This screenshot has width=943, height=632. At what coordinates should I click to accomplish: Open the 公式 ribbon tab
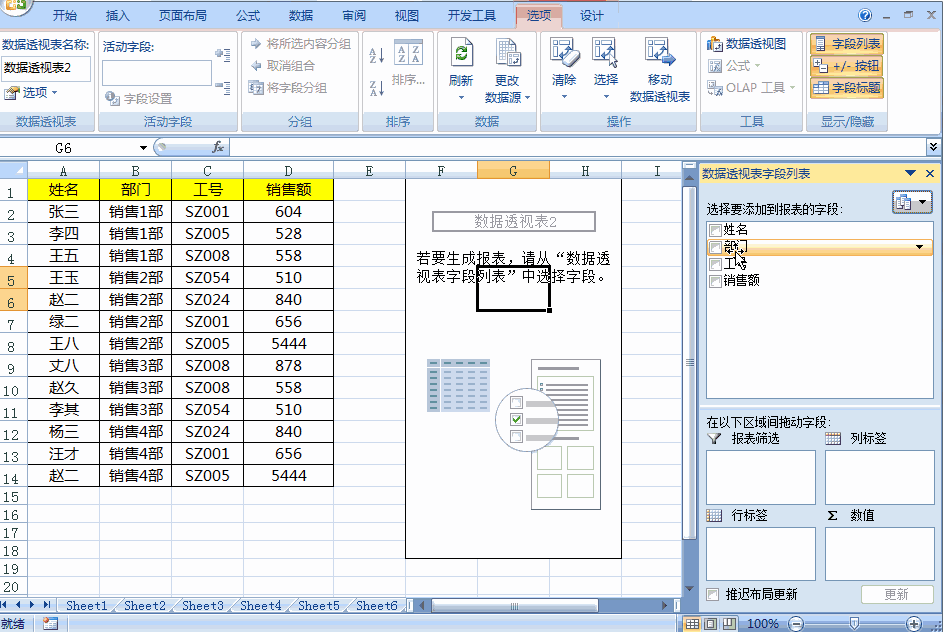tap(248, 16)
